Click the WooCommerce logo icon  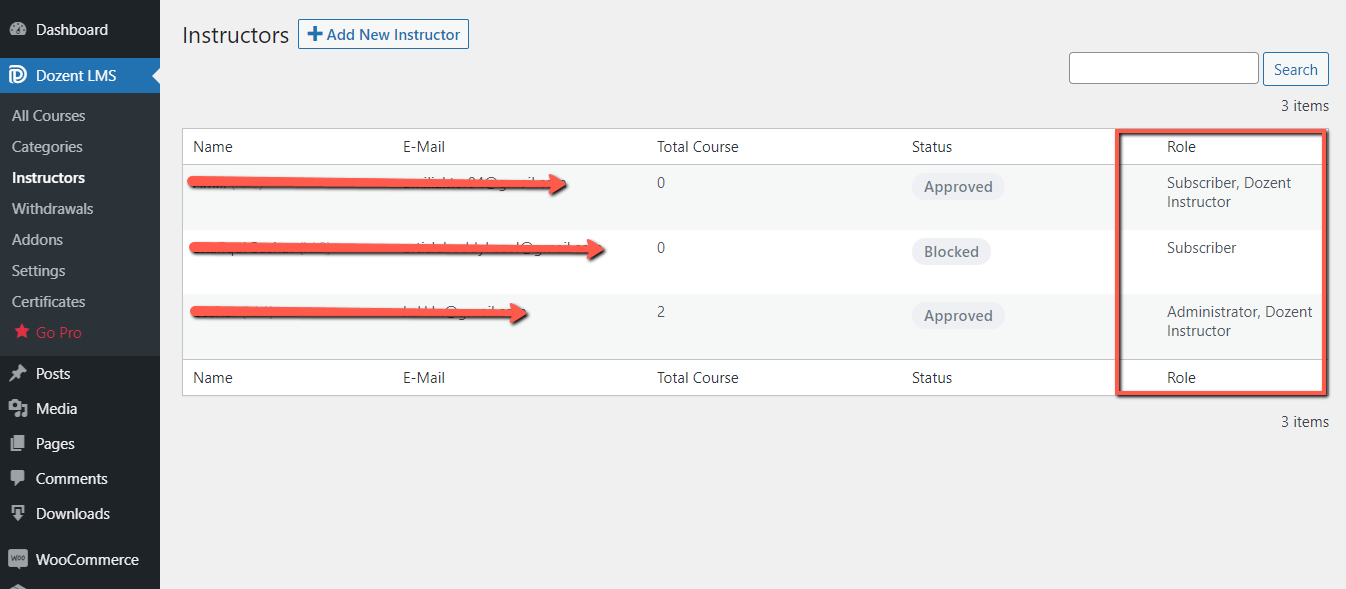pyautogui.click(x=18, y=560)
